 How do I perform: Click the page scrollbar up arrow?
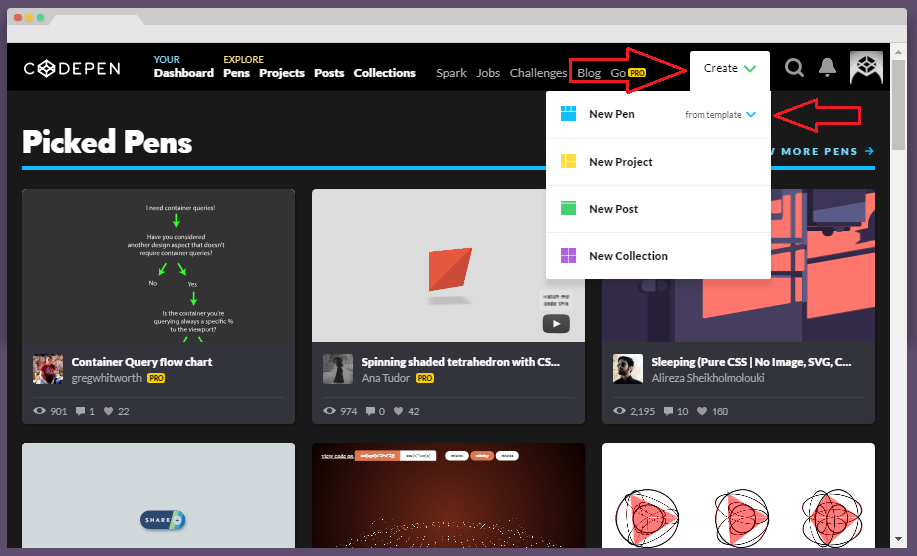pos(899,52)
